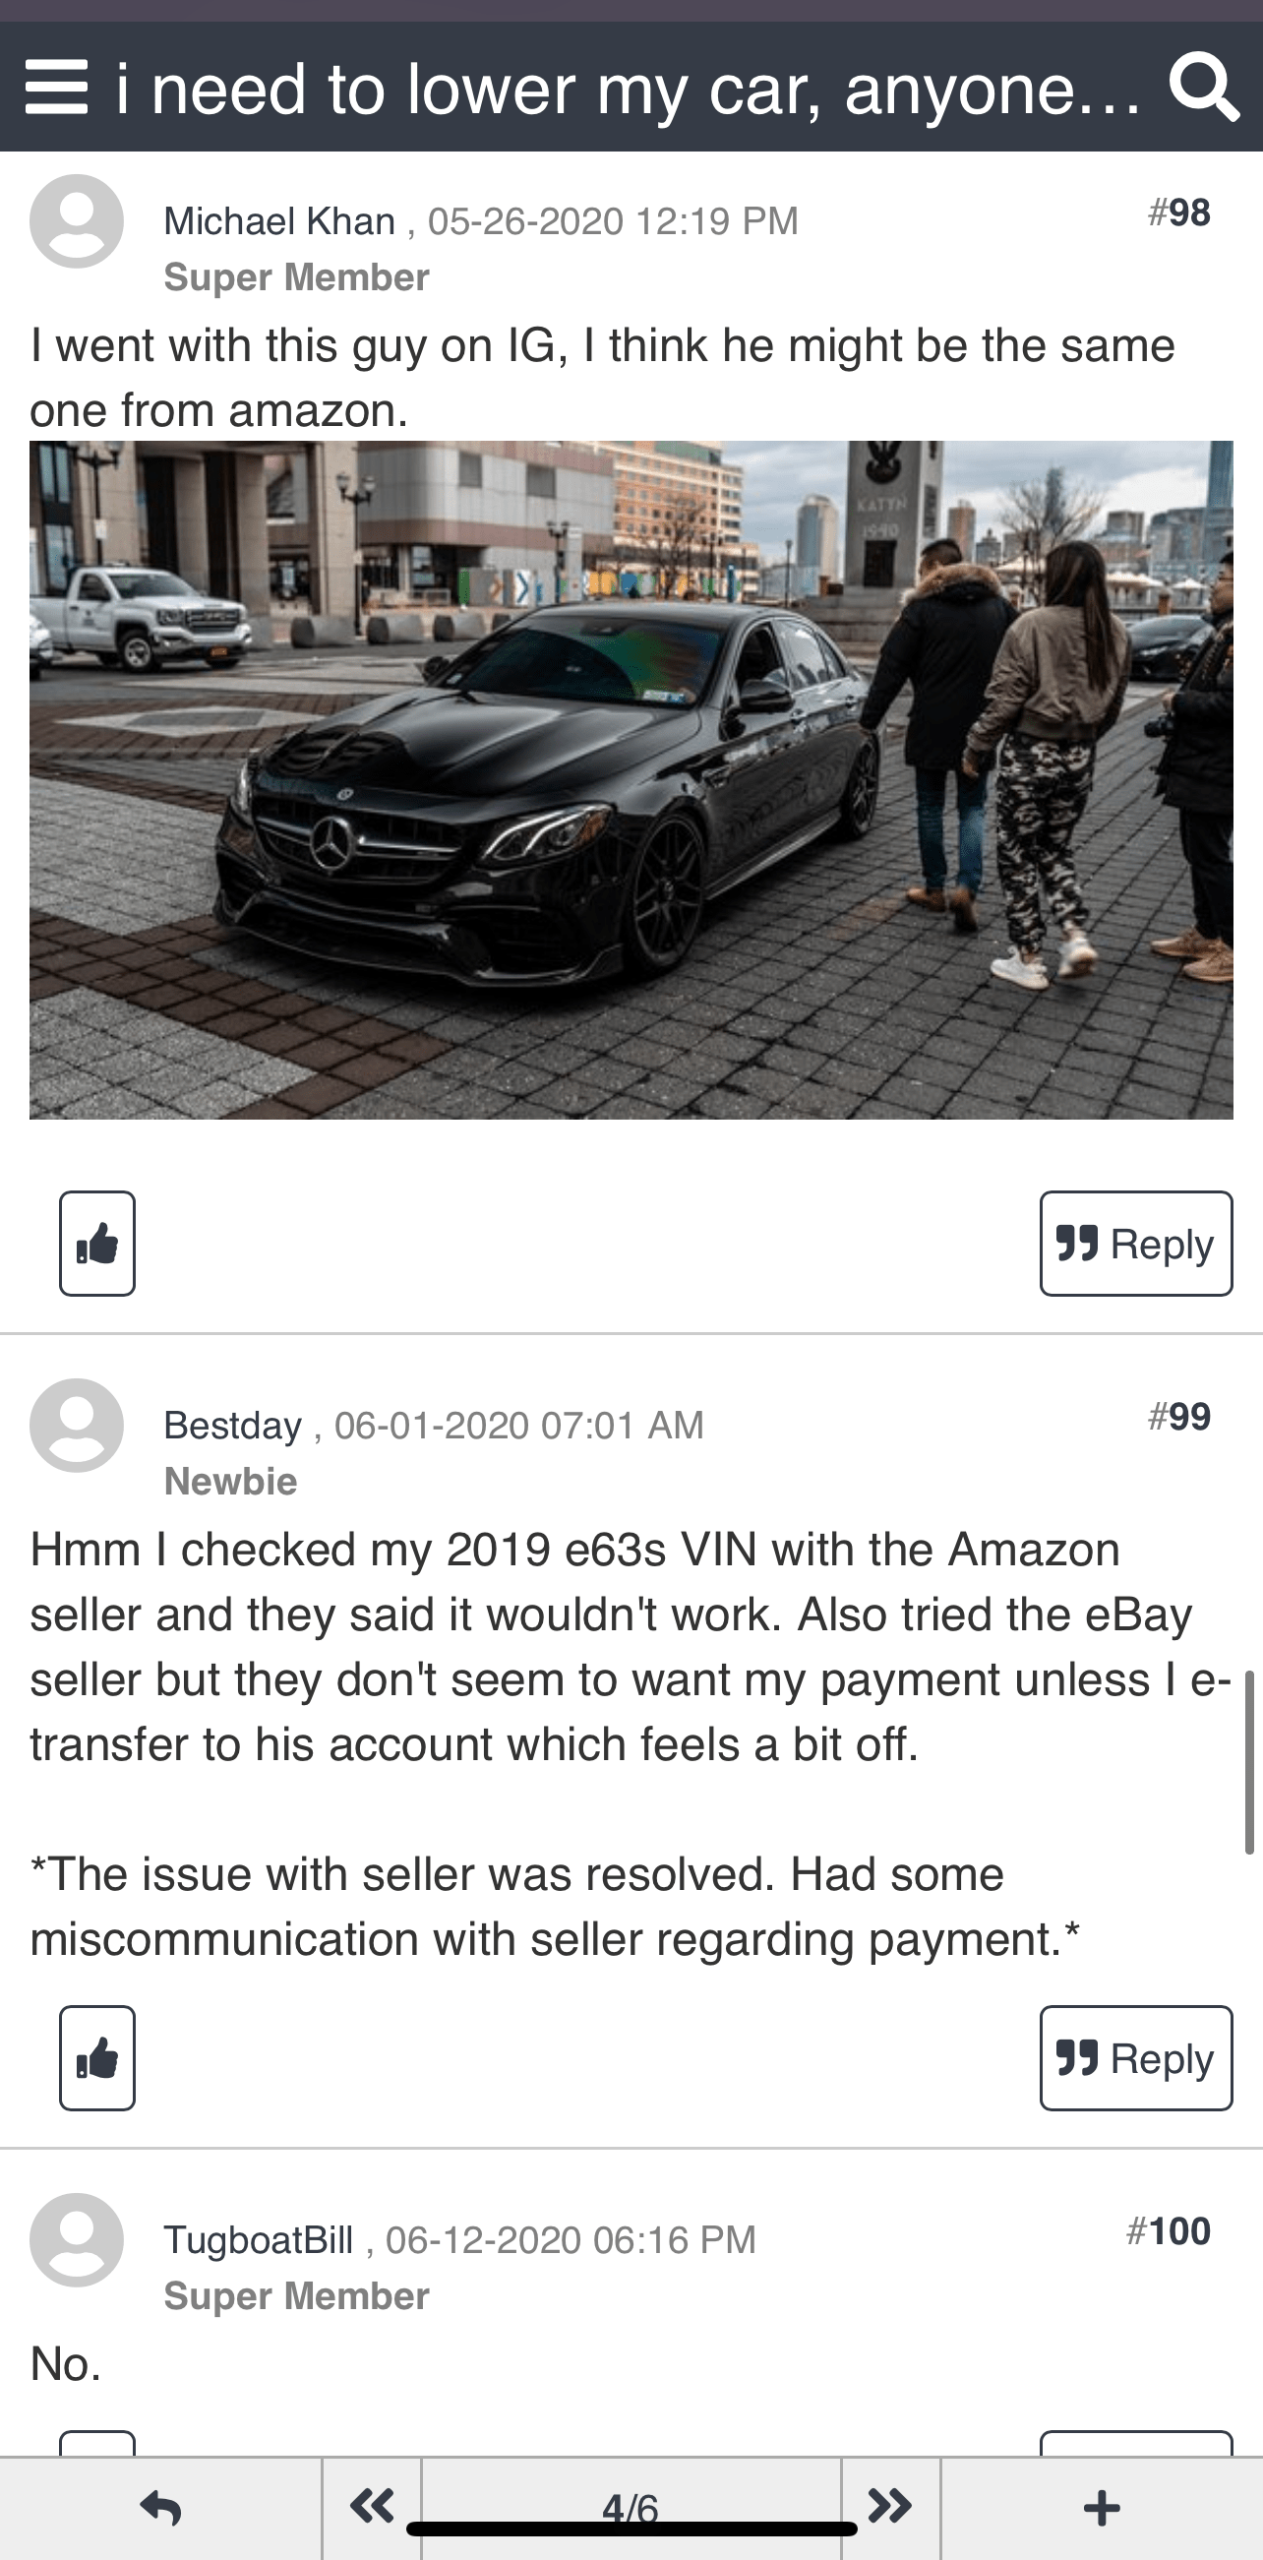Like Bestday's post #99

click(97, 2058)
